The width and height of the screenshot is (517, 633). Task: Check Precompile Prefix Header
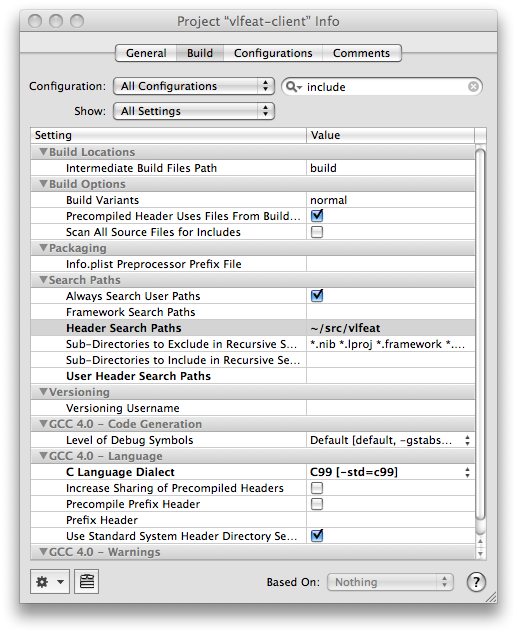point(317,504)
